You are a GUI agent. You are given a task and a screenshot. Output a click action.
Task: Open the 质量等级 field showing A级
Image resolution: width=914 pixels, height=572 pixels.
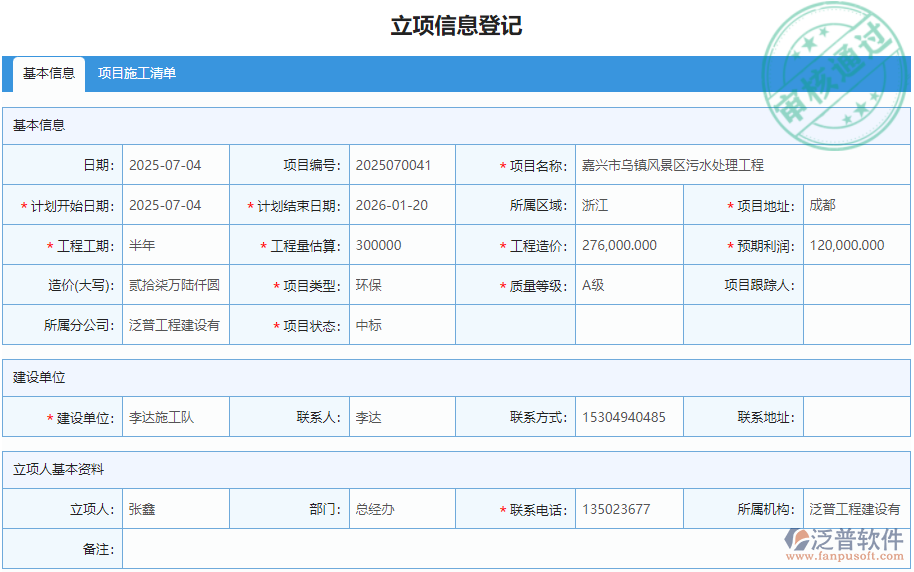pyautogui.click(x=629, y=285)
